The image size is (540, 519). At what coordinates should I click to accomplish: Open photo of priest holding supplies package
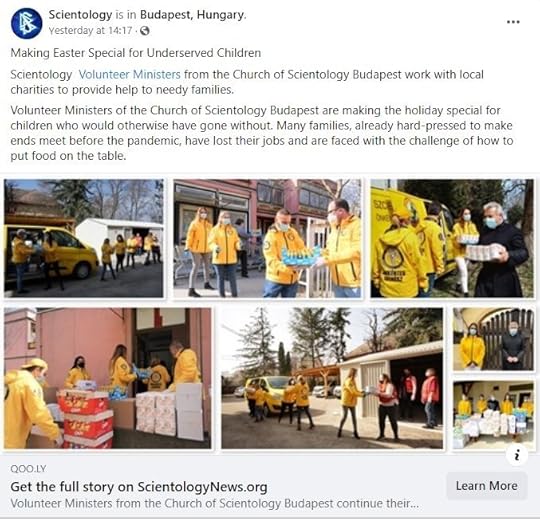[x=452, y=238]
